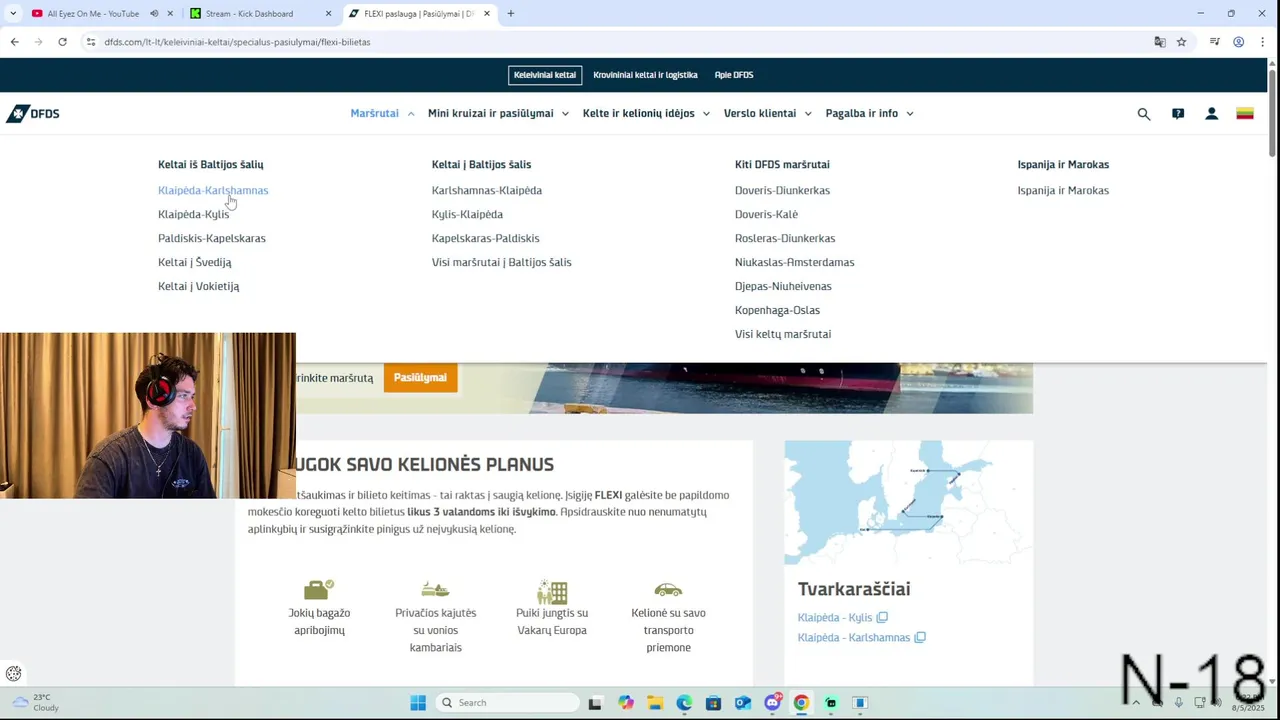Switch to Stream - Kick Dashboard tab

[250, 14]
